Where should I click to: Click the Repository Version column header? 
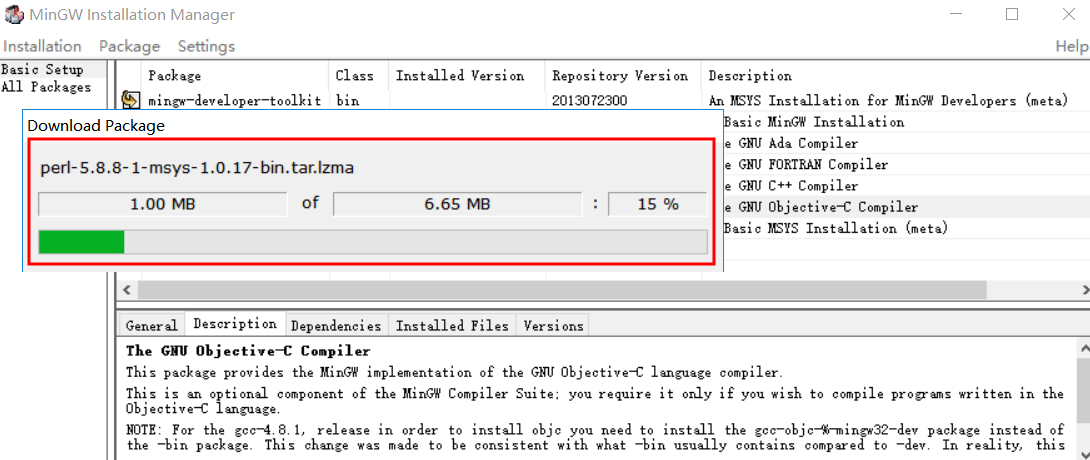(x=624, y=76)
